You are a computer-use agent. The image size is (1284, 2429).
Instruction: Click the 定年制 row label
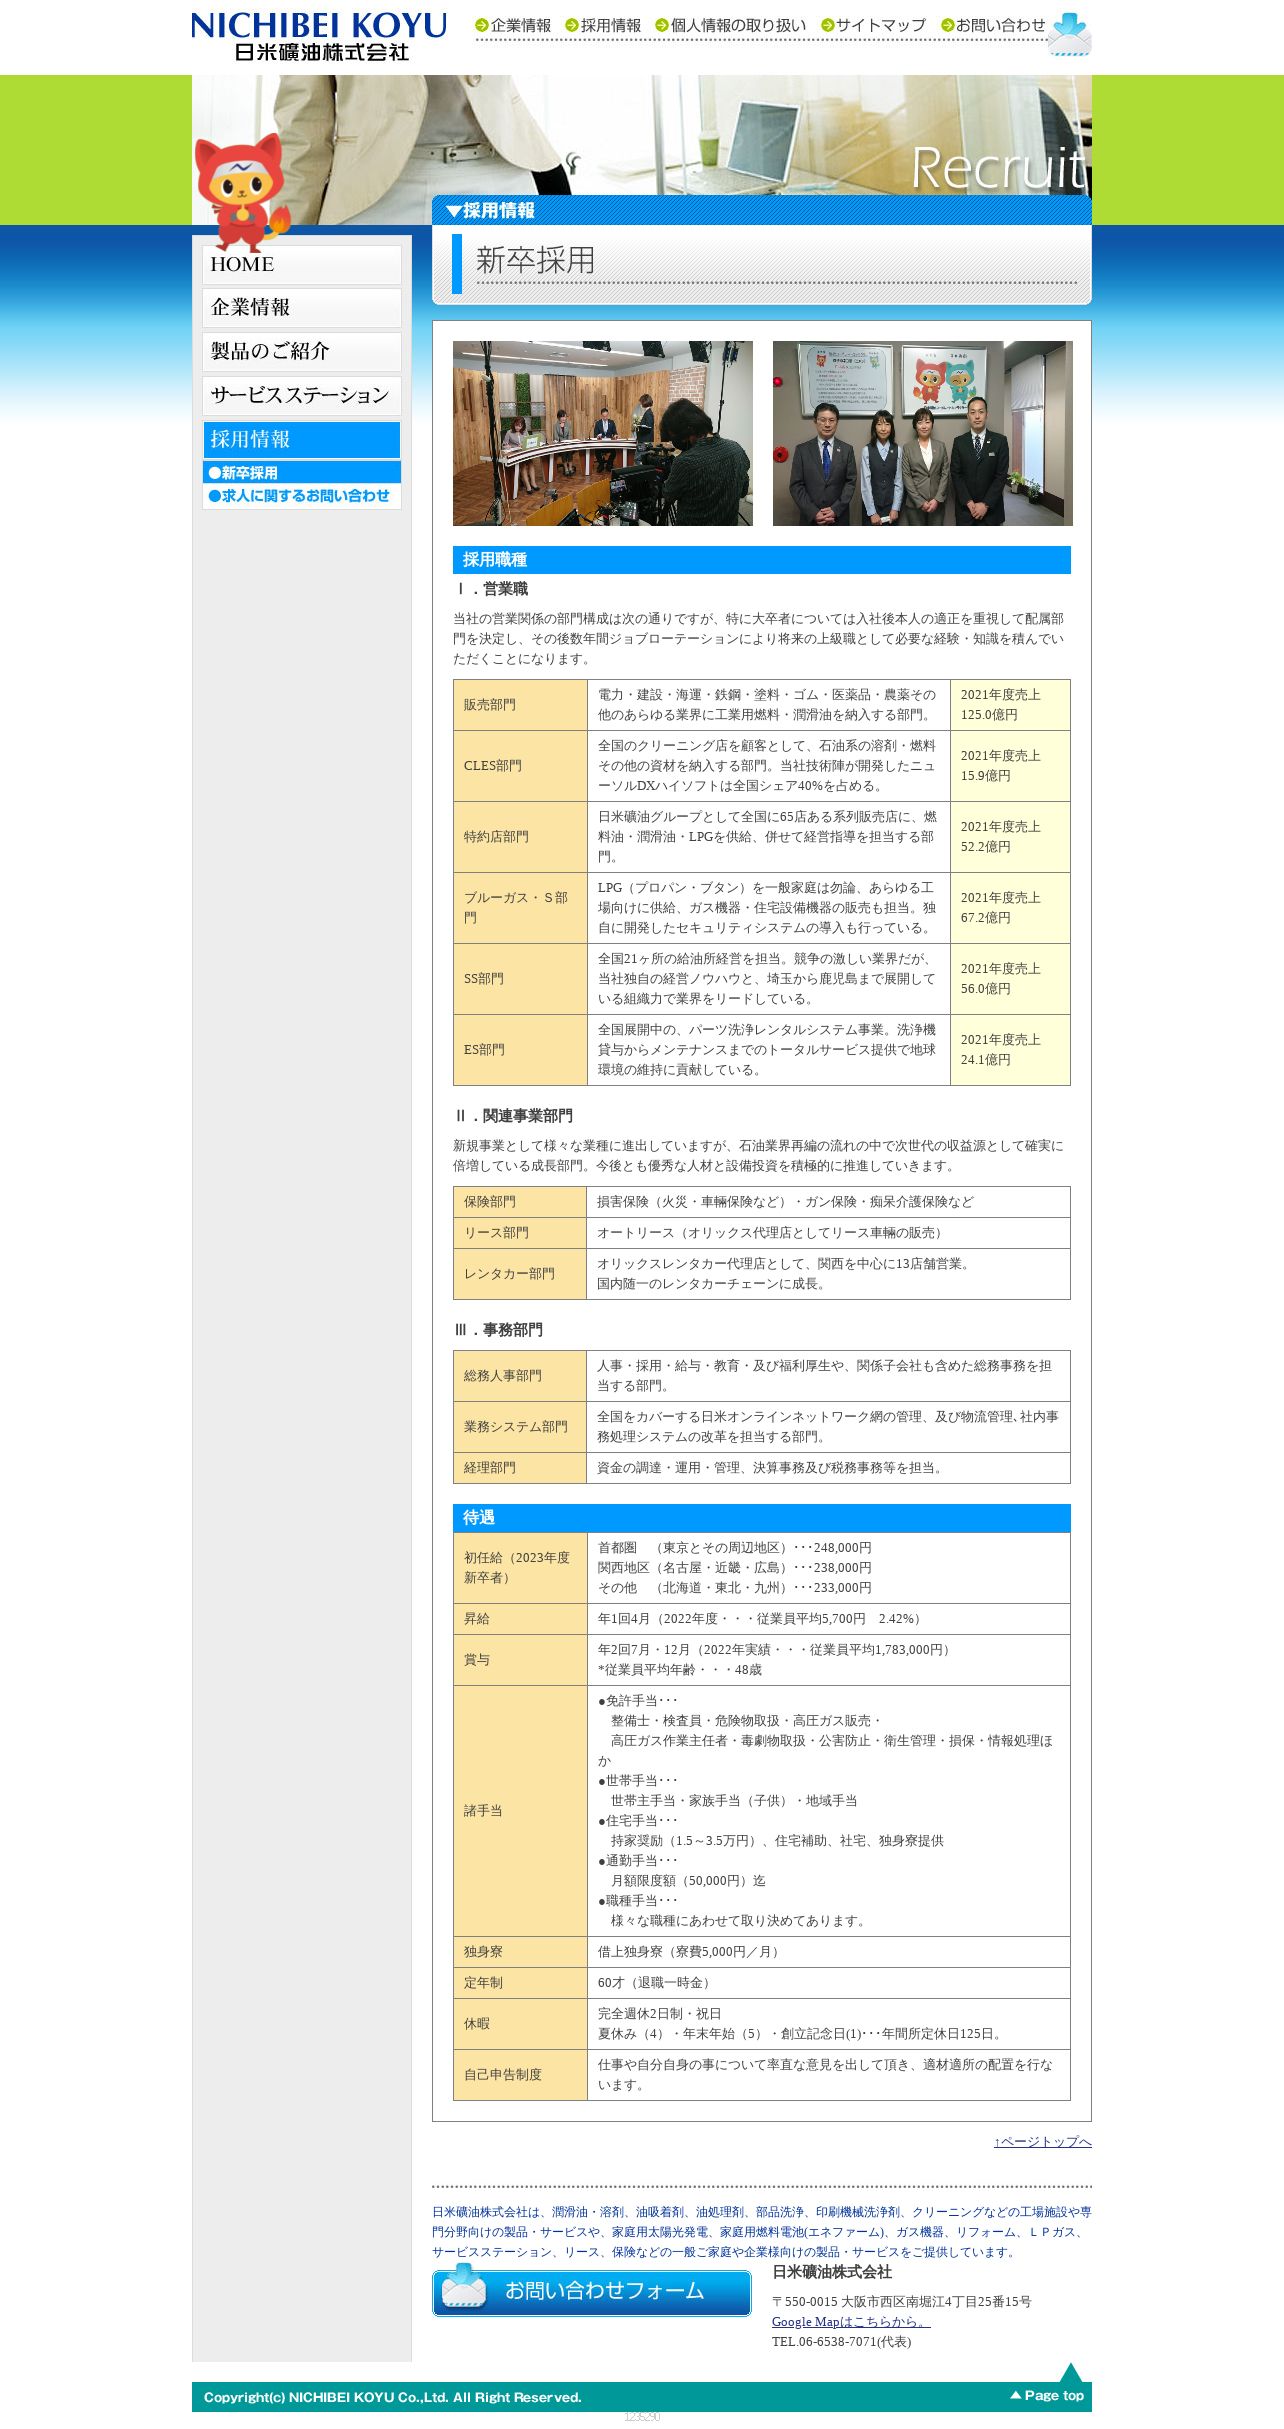click(x=520, y=1983)
